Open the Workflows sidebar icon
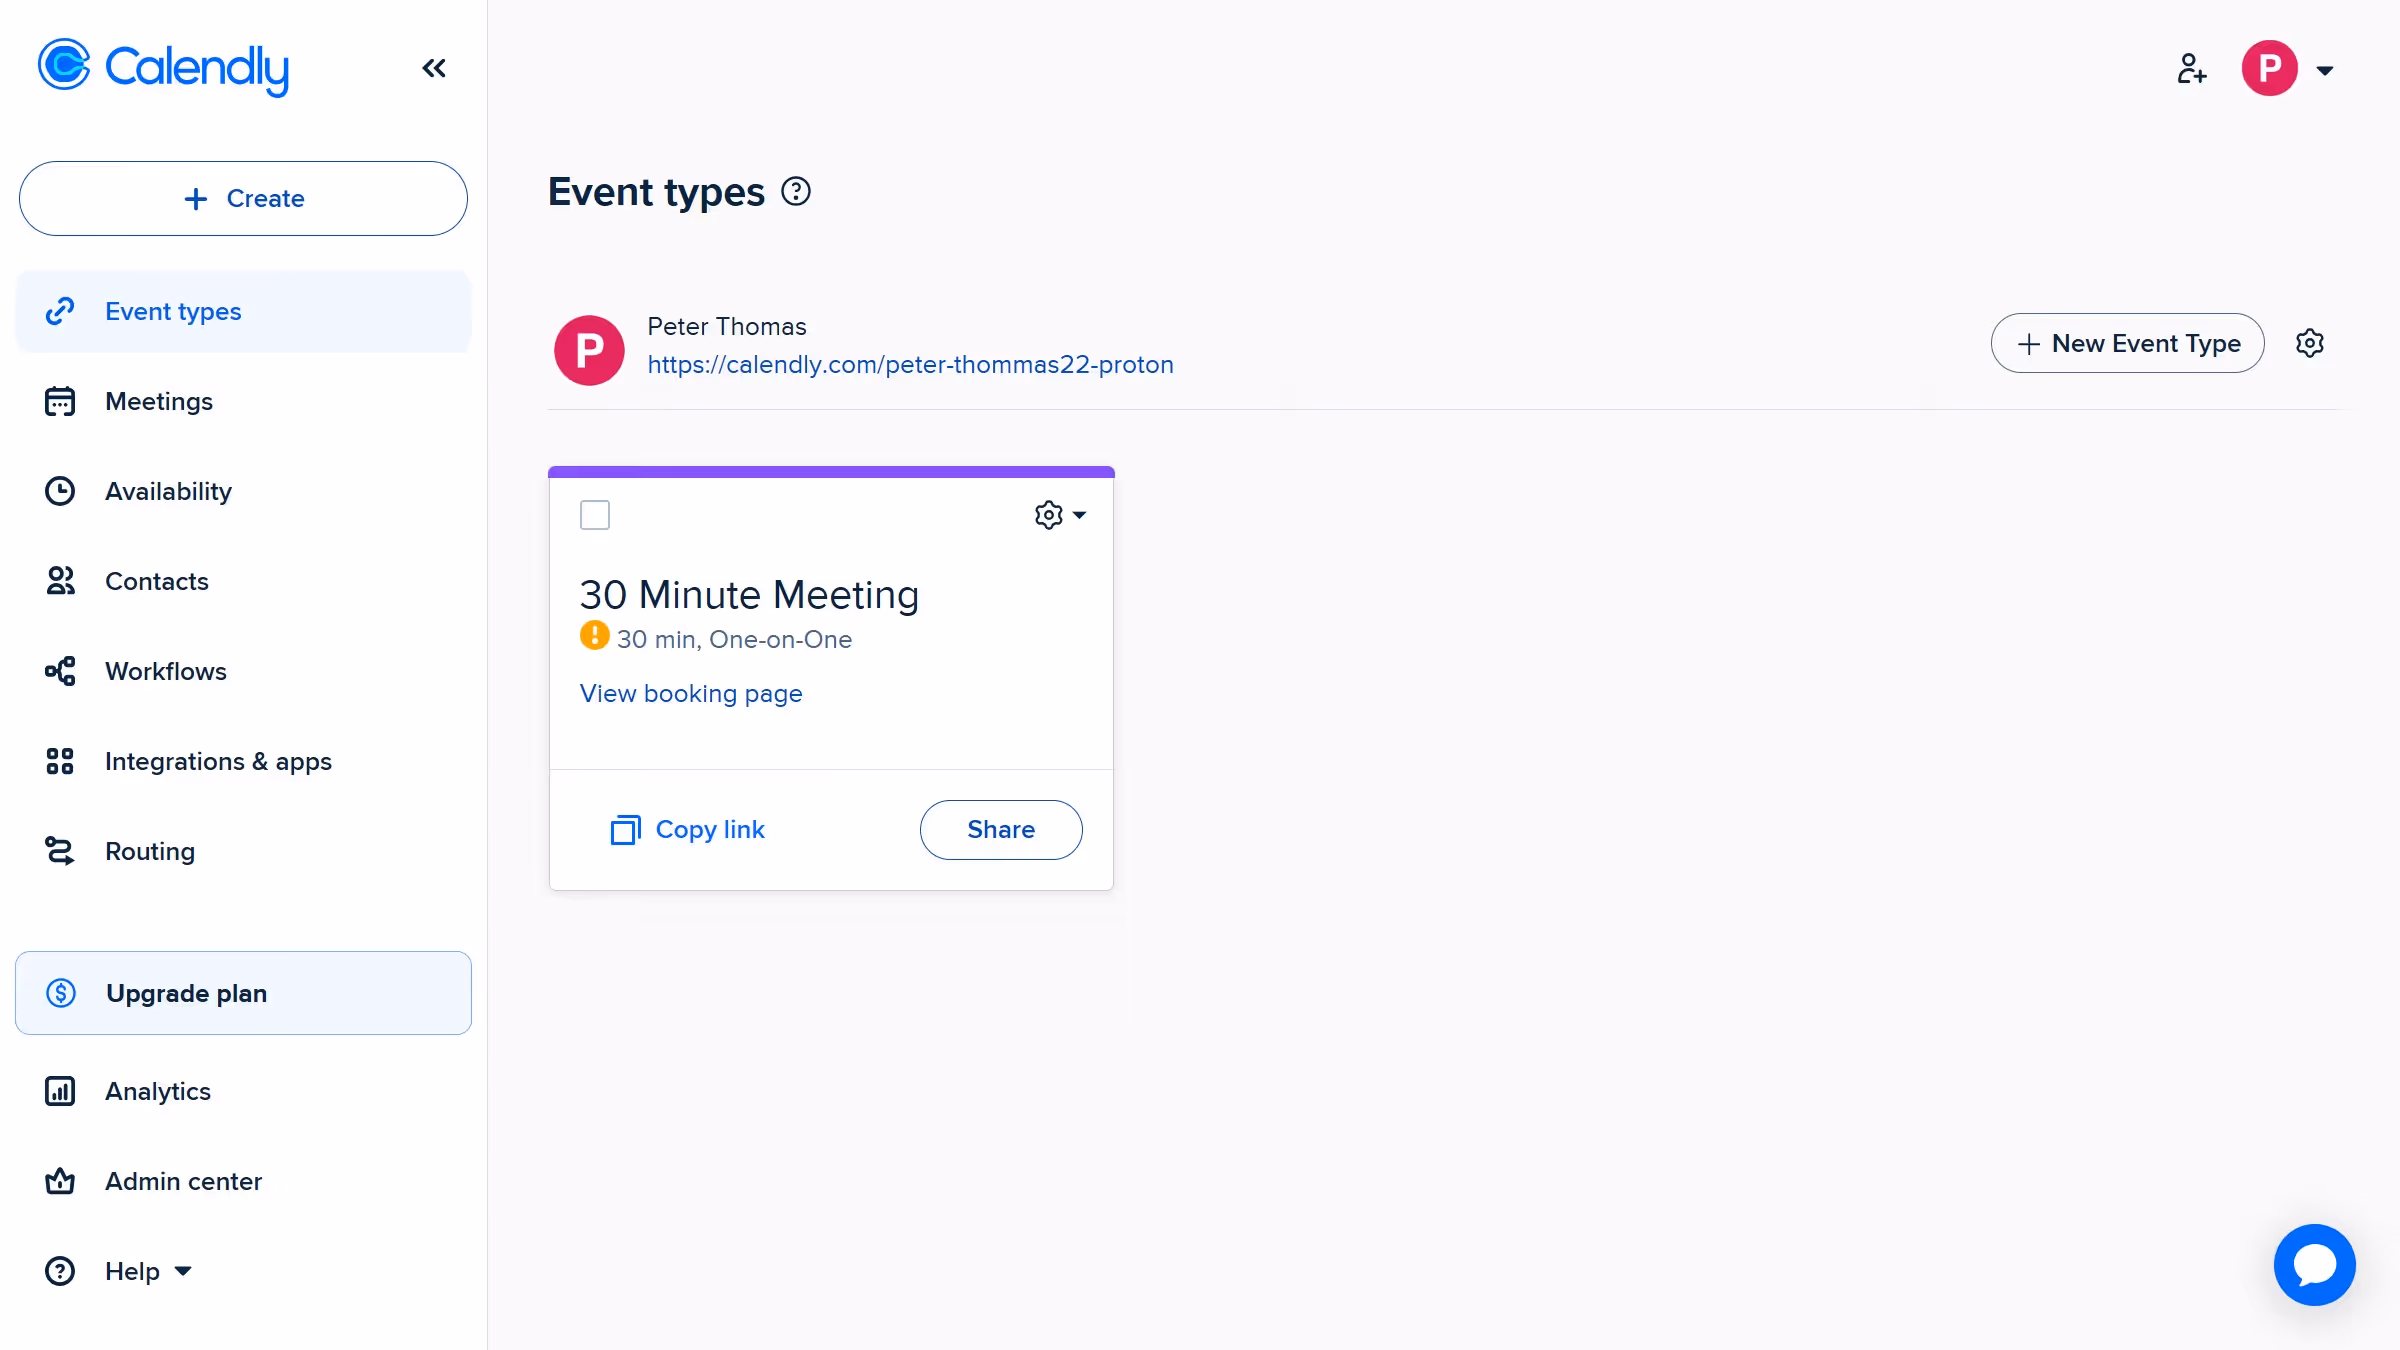The width and height of the screenshot is (2400, 1350). coord(59,671)
